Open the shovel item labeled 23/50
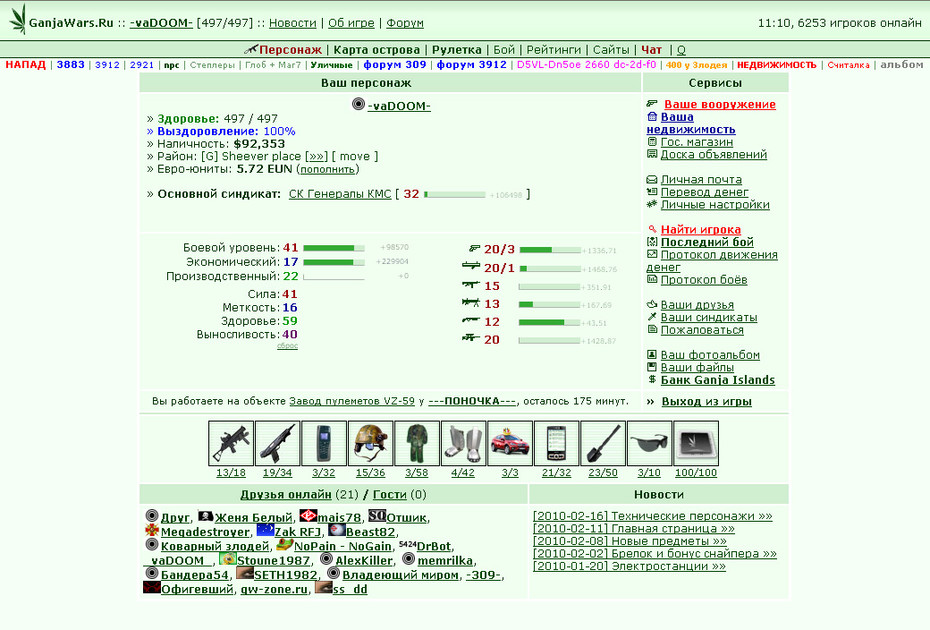This screenshot has width=930, height=630. click(603, 443)
